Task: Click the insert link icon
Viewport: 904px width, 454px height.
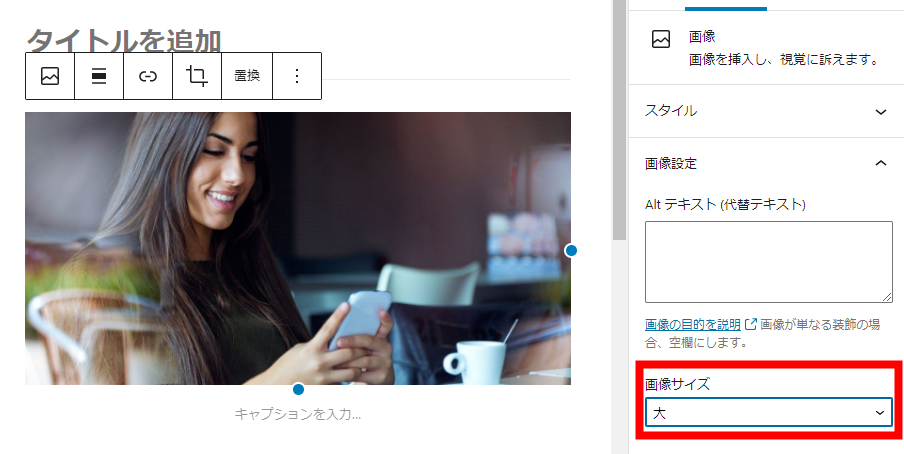Action: pyautogui.click(x=148, y=76)
